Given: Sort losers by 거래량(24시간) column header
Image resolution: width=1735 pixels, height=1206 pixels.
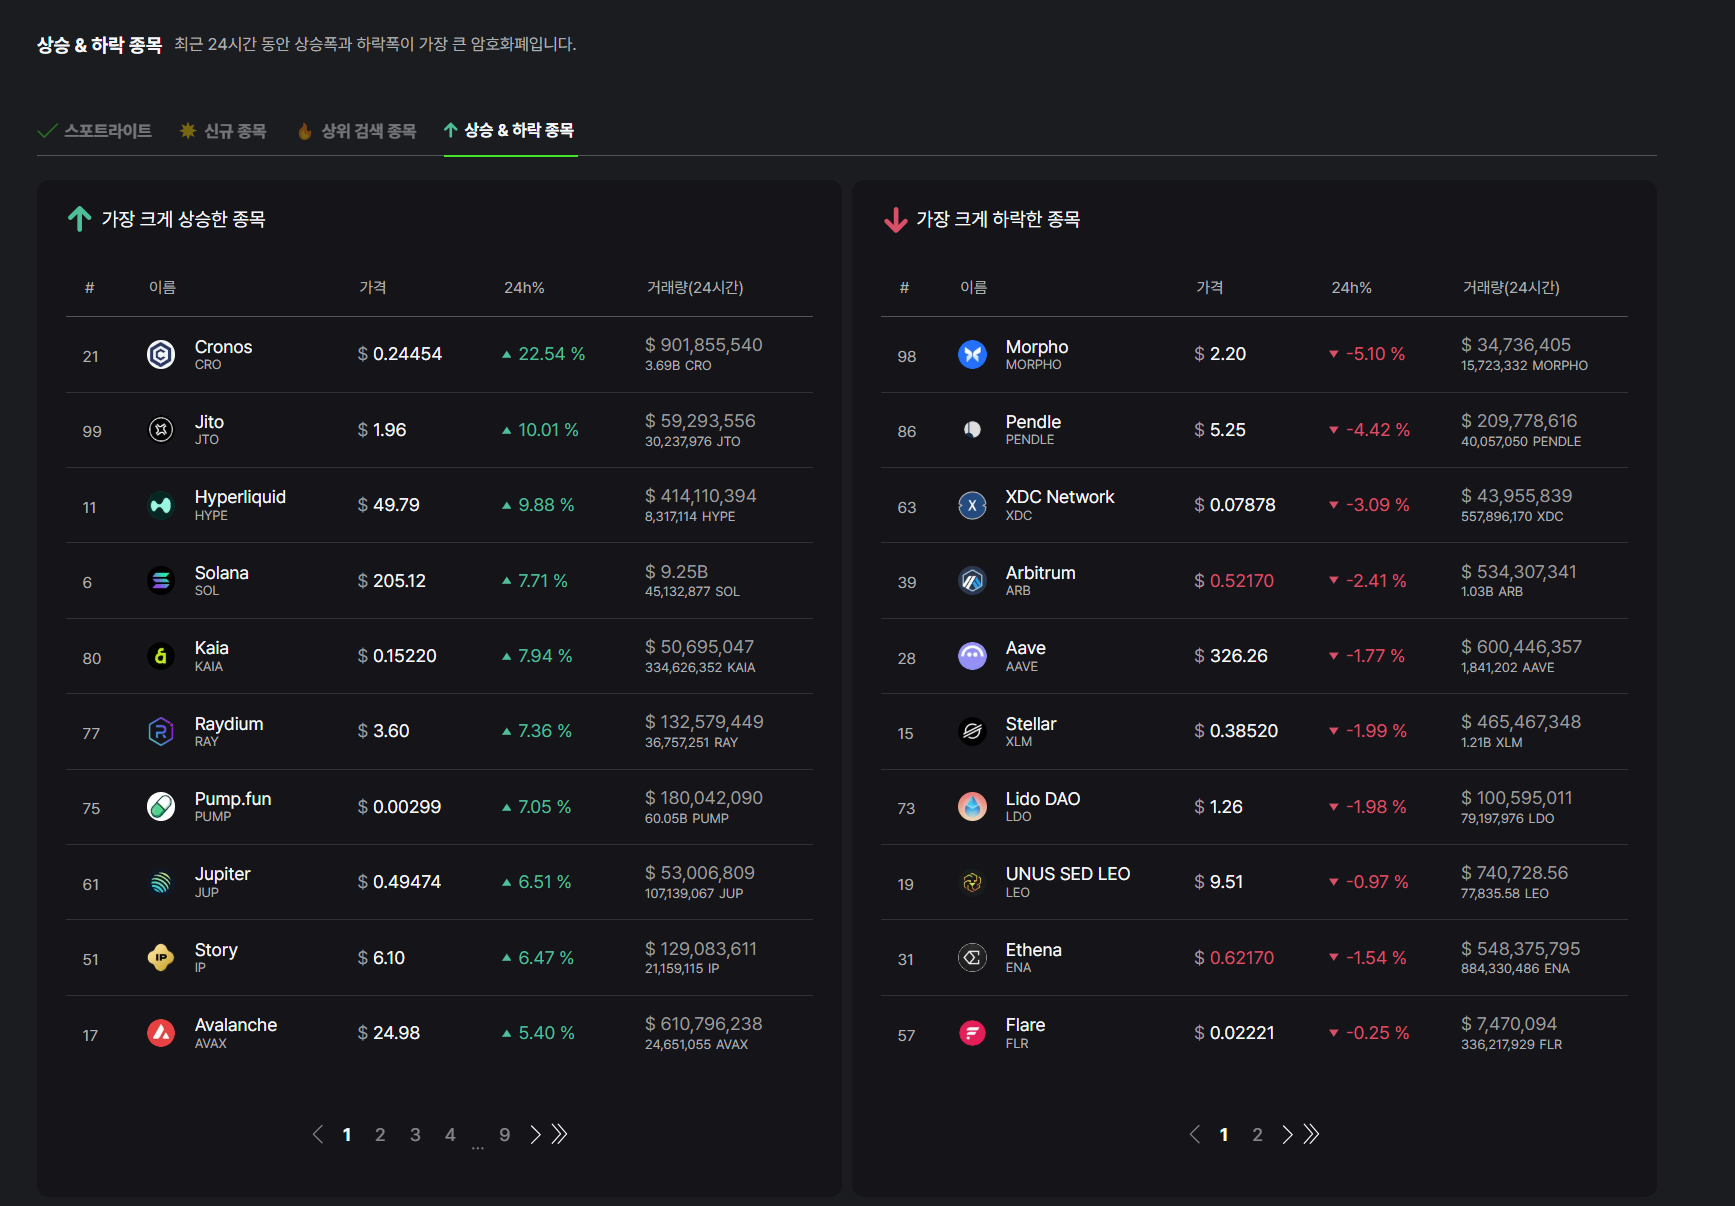Looking at the screenshot, I should [x=1511, y=287].
